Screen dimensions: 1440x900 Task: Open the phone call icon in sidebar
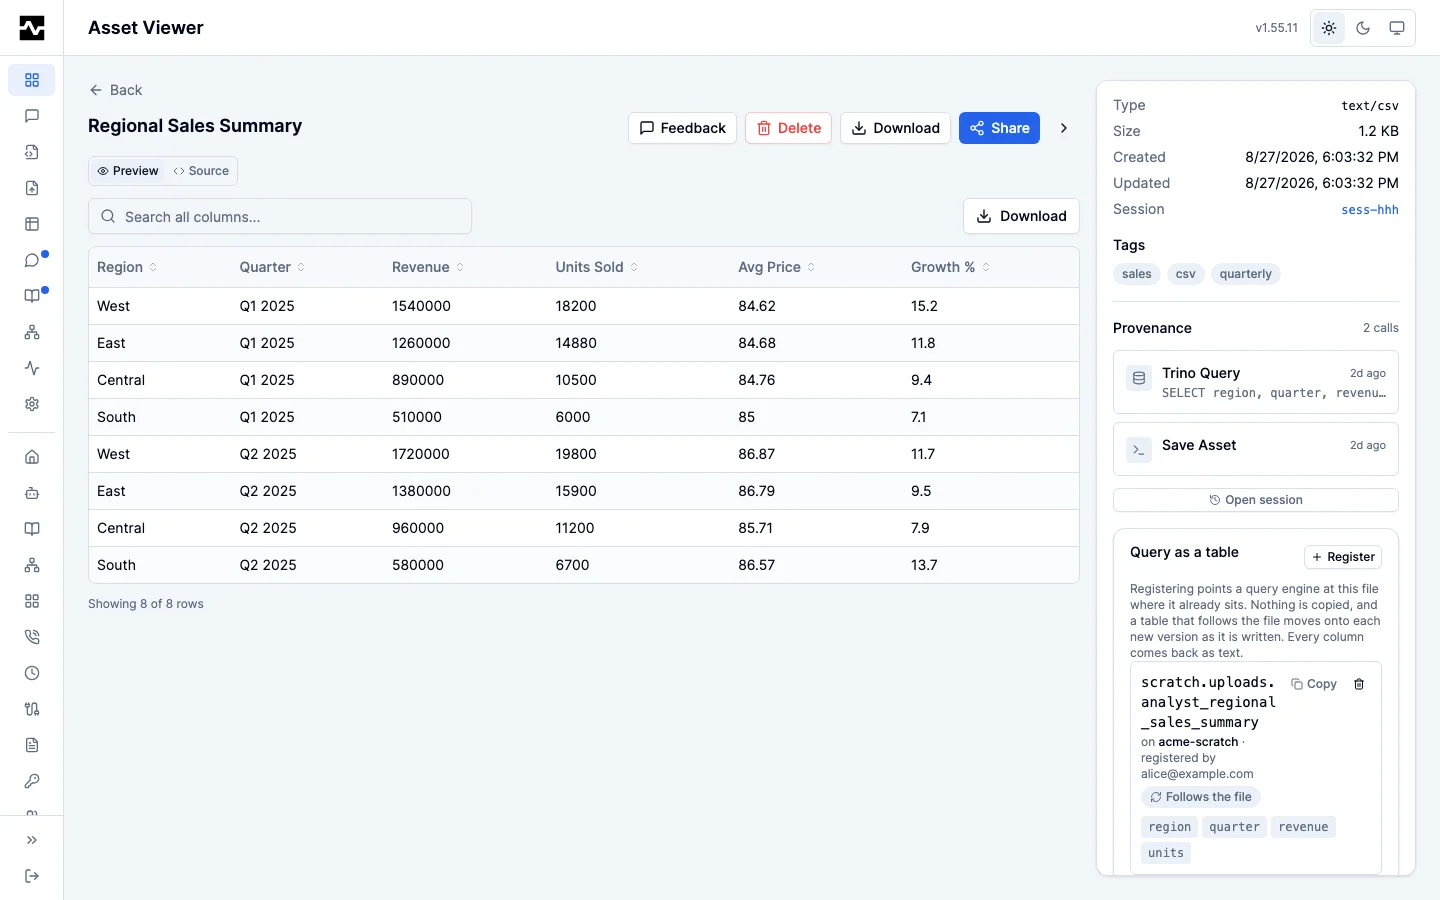(x=32, y=637)
